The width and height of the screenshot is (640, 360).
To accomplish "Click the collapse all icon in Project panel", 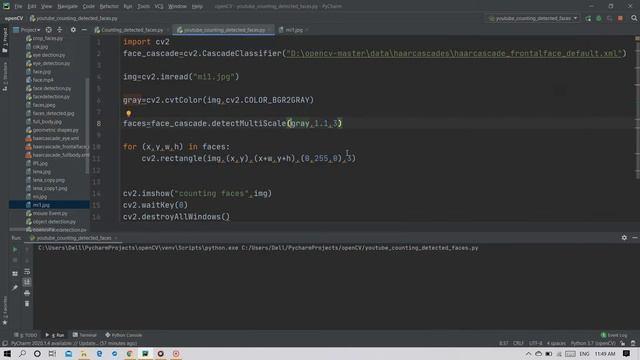I will pos(60,30).
